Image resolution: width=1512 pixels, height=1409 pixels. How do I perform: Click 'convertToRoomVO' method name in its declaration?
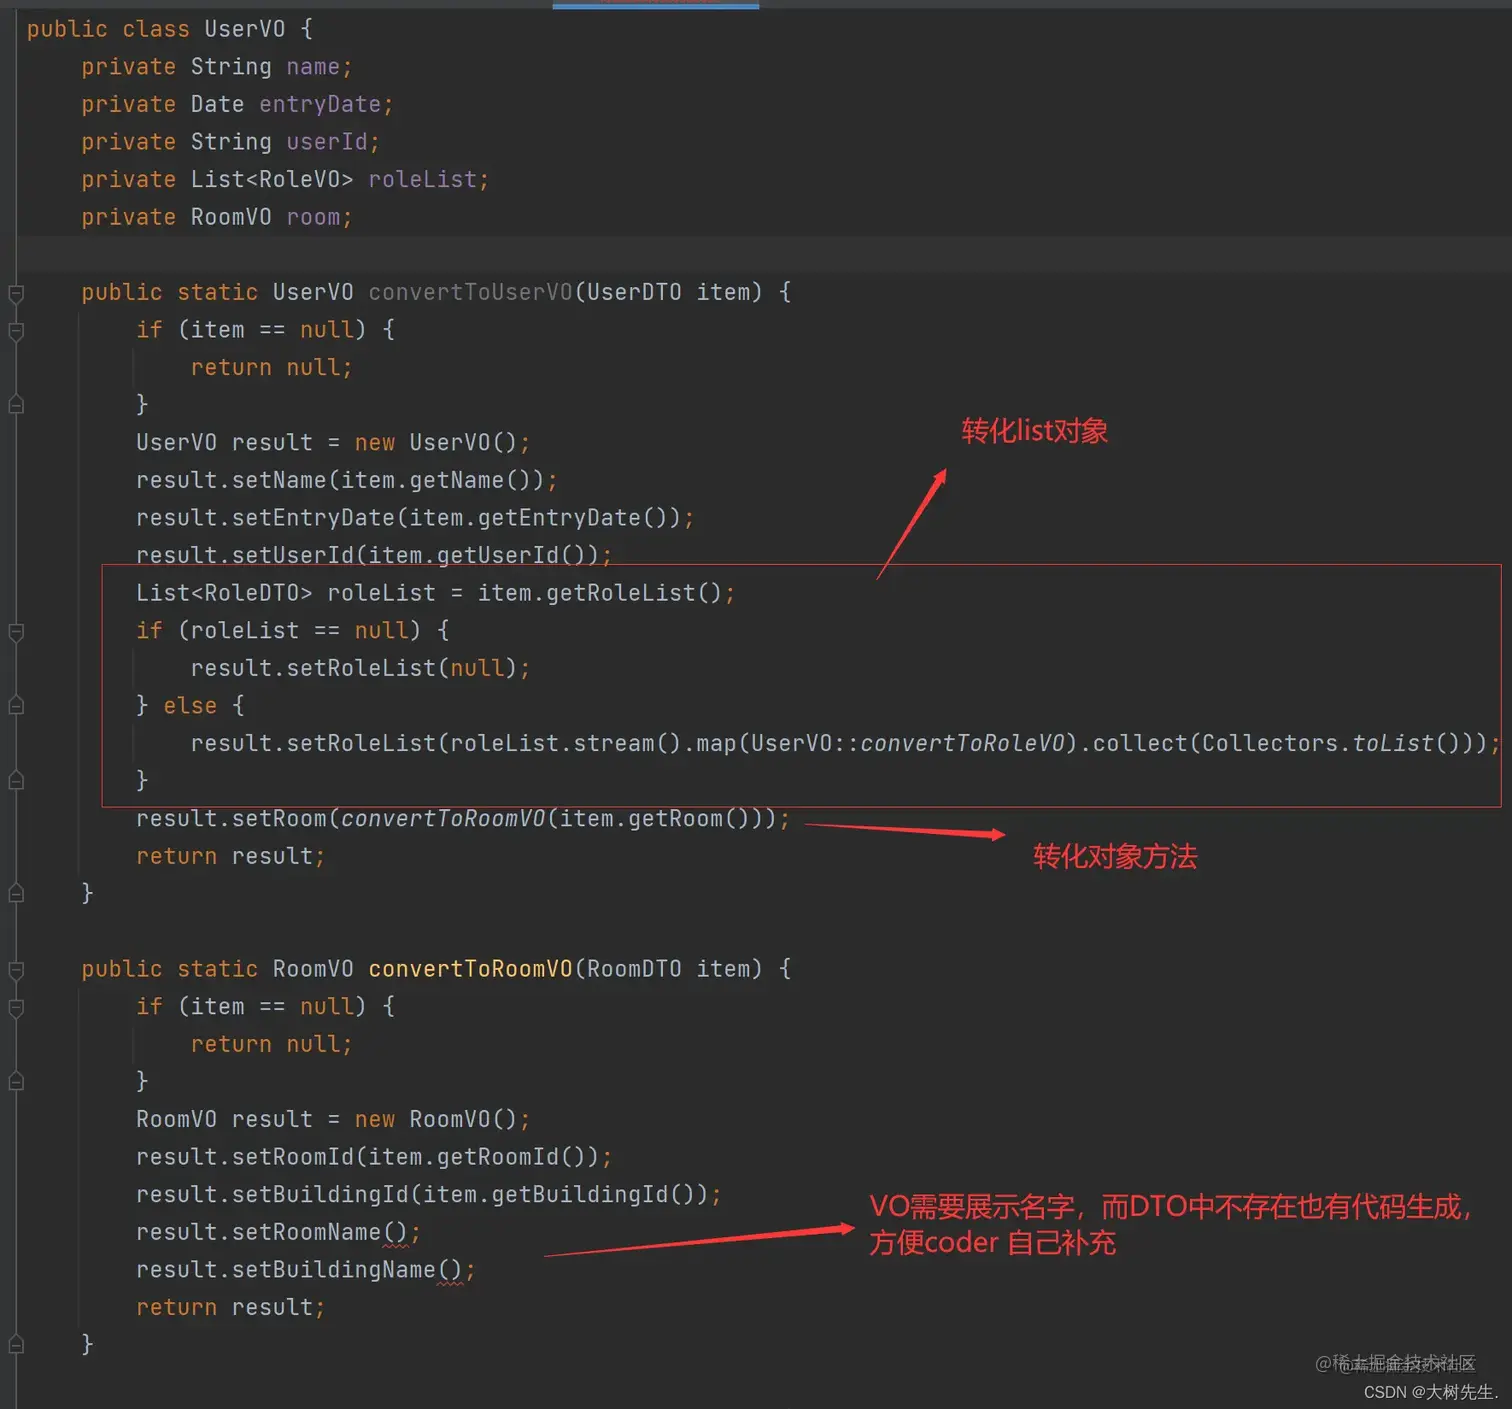tap(470, 969)
